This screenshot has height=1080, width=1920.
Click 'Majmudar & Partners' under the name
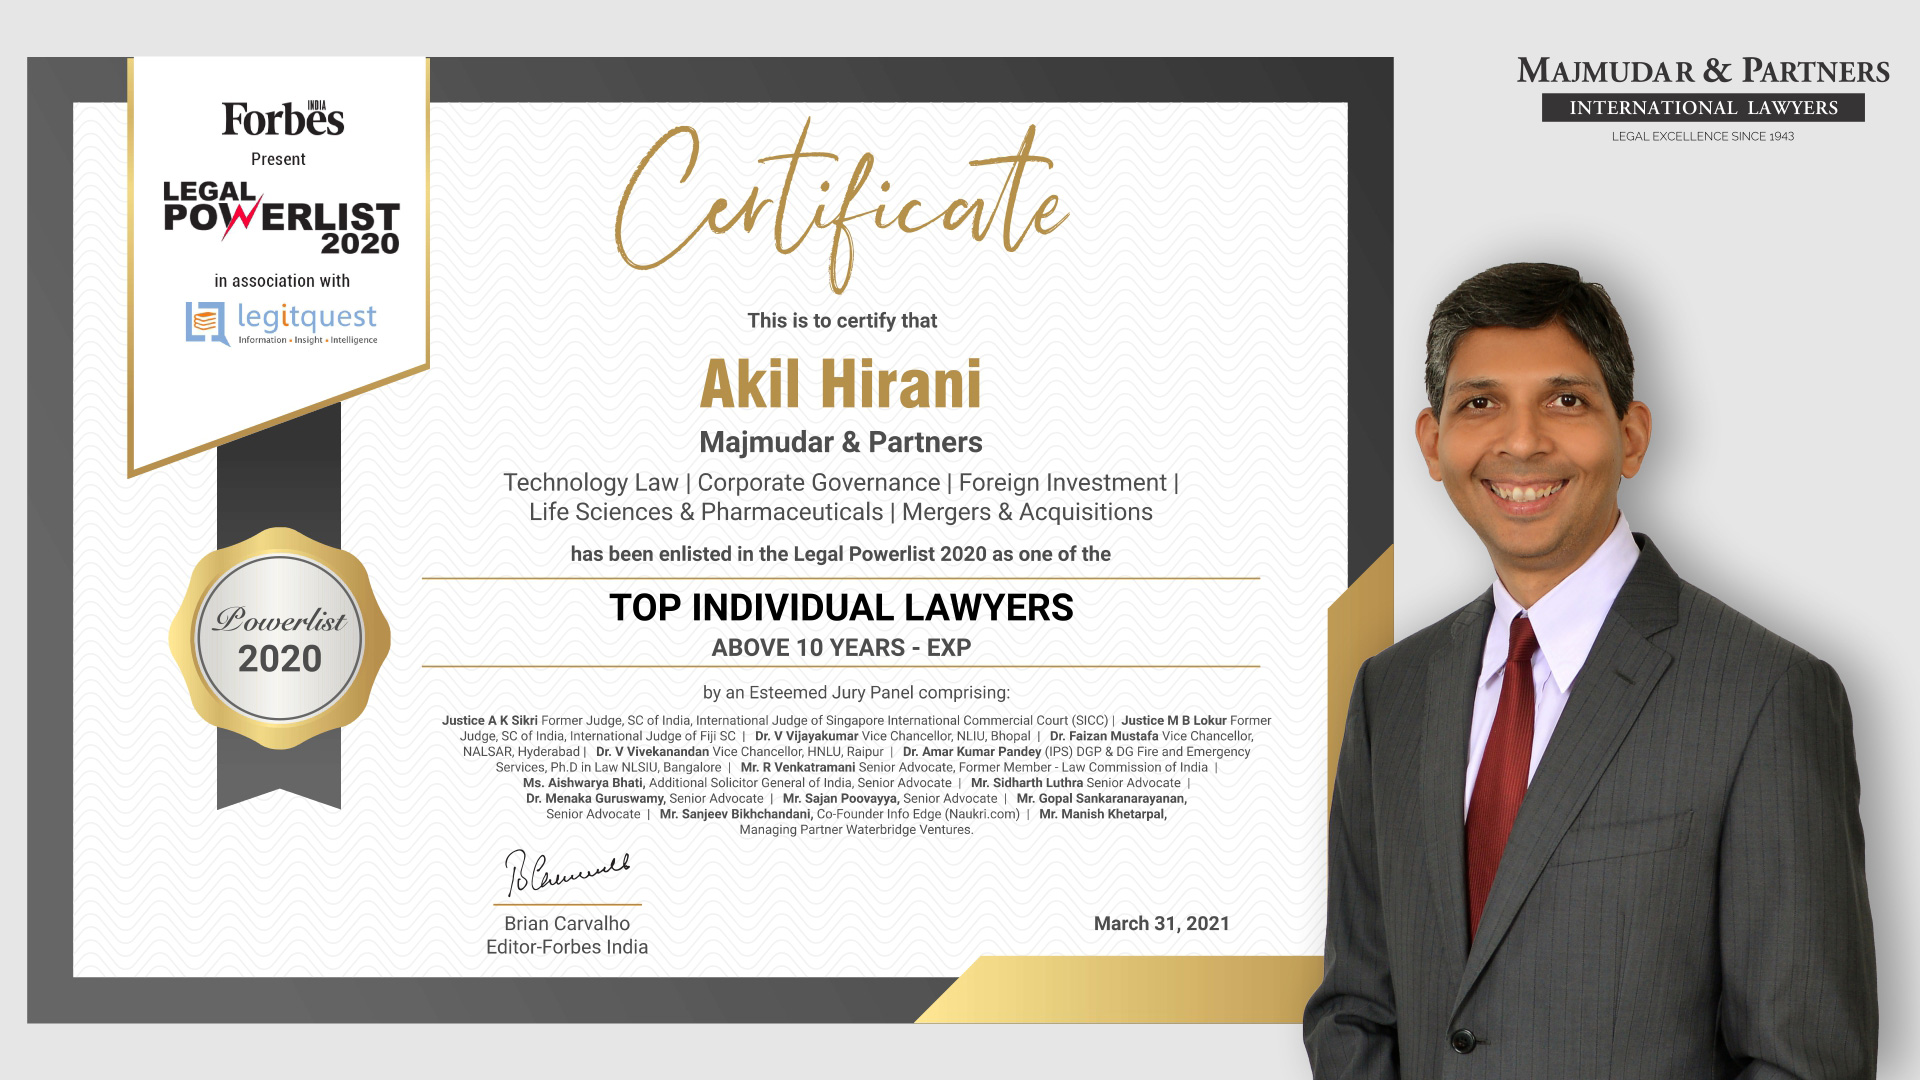tap(841, 442)
